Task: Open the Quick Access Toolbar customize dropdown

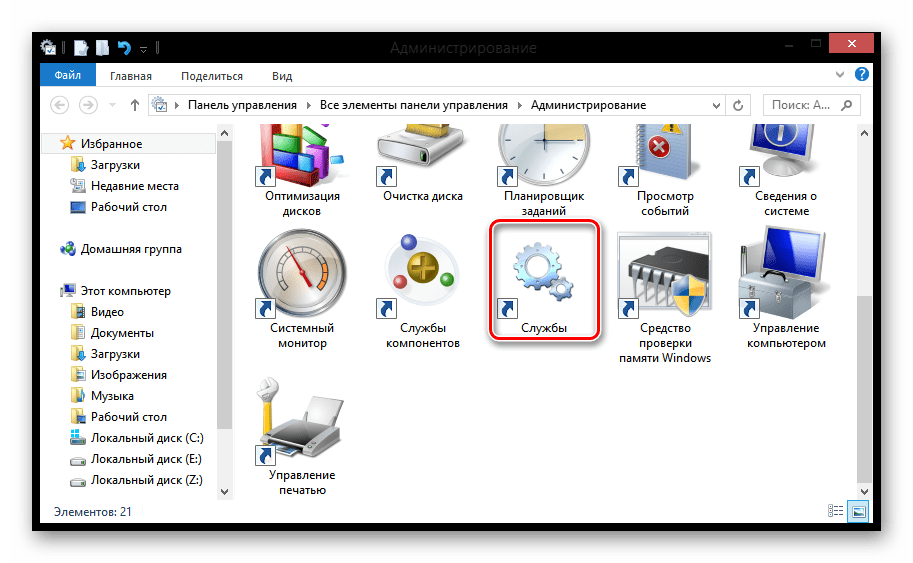Action: 143,48
